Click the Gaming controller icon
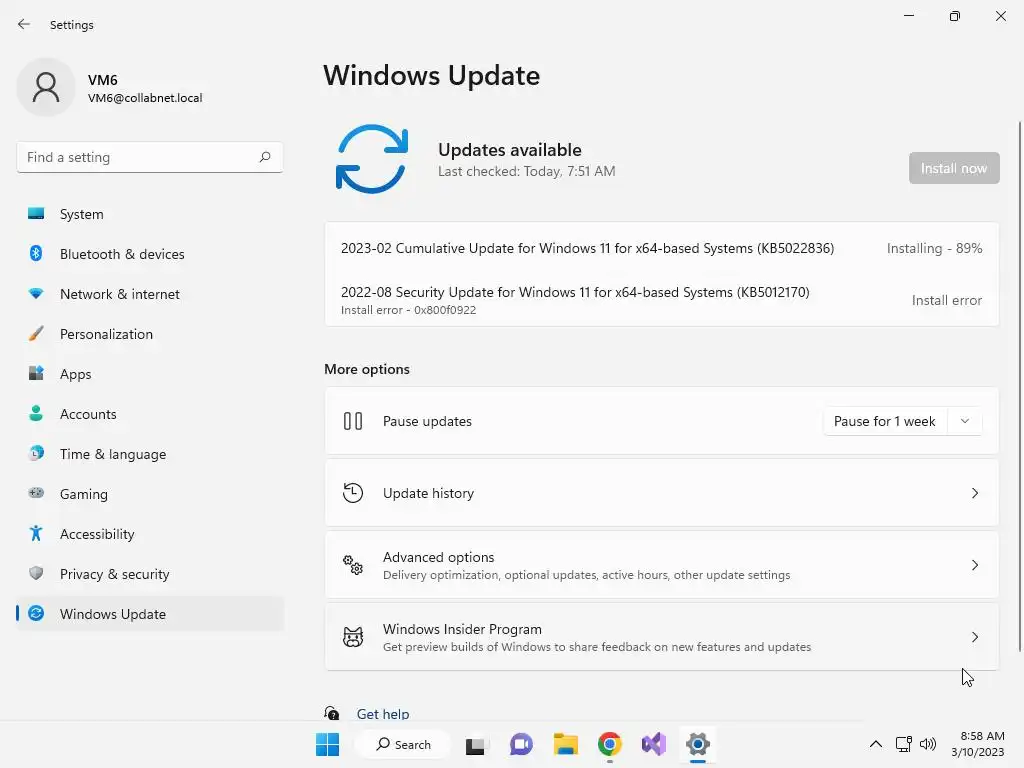The image size is (1024, 768). (36, 493)
